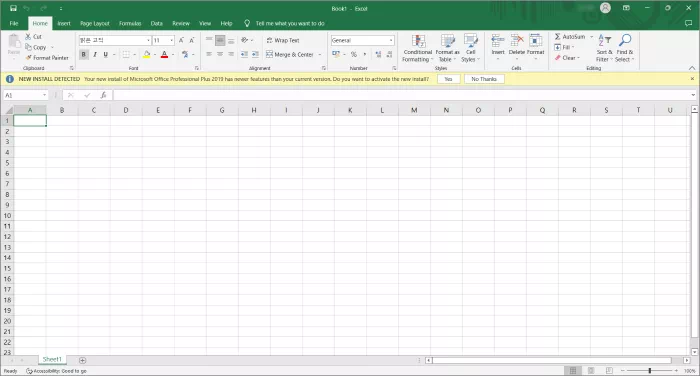Click the Cut scissors icon
The width and height of the screenshot is (700, 376).
click(x=28, y=37)
